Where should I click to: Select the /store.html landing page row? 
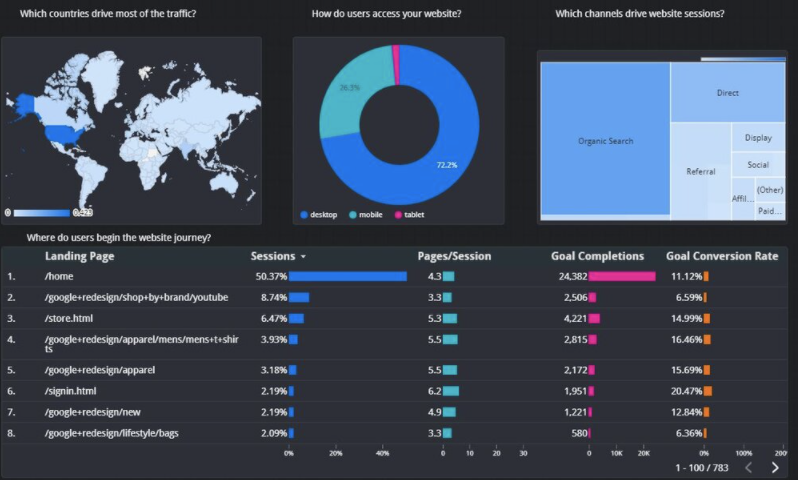coord(67,318)
